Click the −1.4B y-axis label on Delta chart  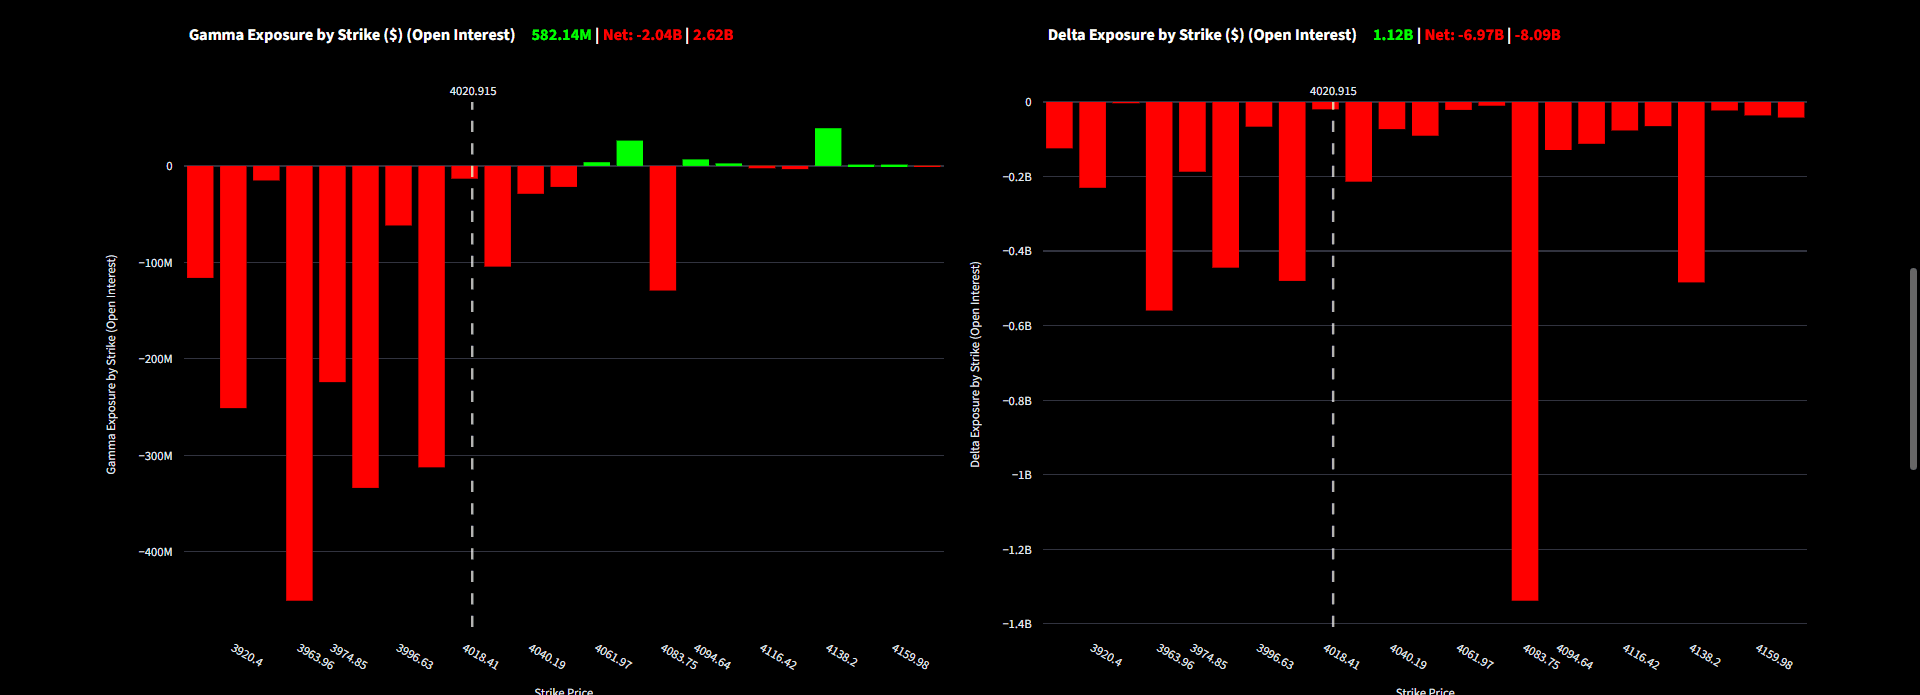point(1017,624)
